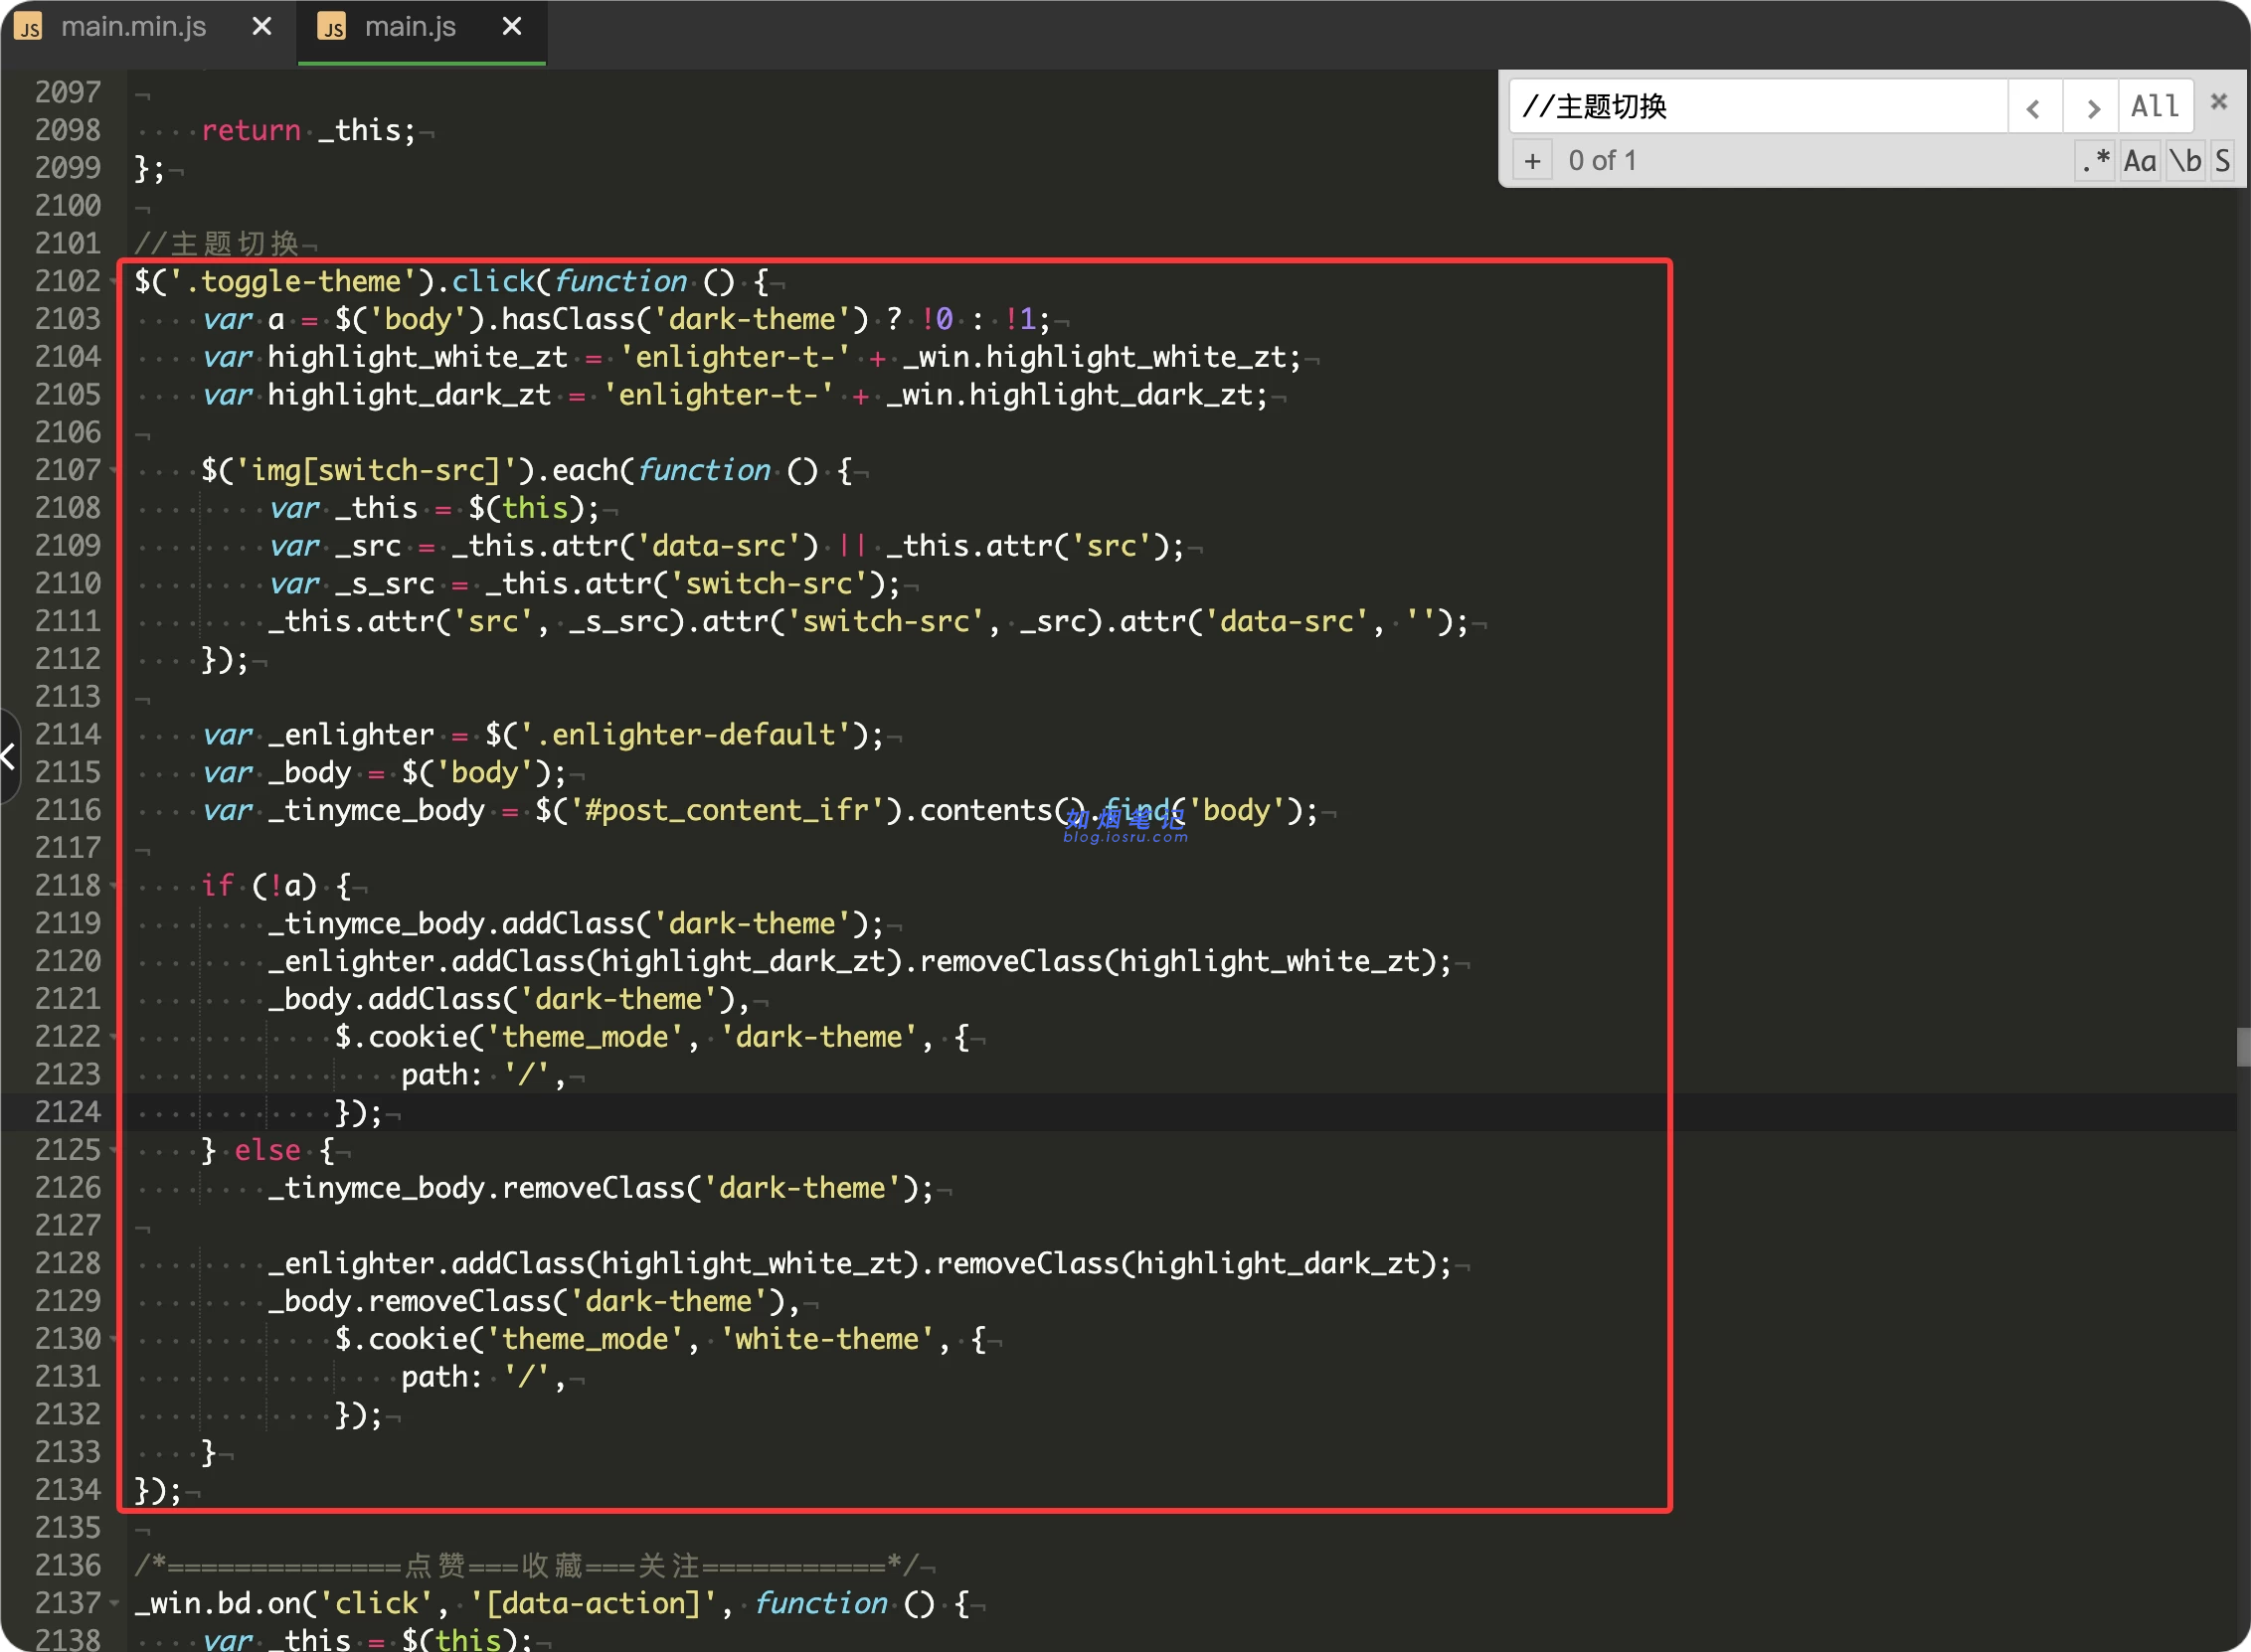This screenshot has height=1652, width=2251.
Task: Click the '0 of 1' match counter
Action: point(1602,160)
